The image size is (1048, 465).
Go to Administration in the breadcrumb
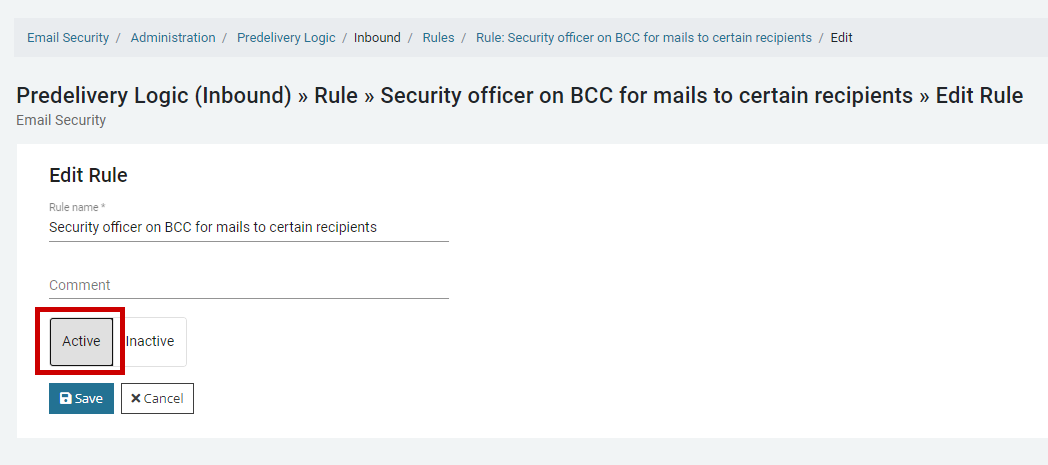tap(173, 38)
